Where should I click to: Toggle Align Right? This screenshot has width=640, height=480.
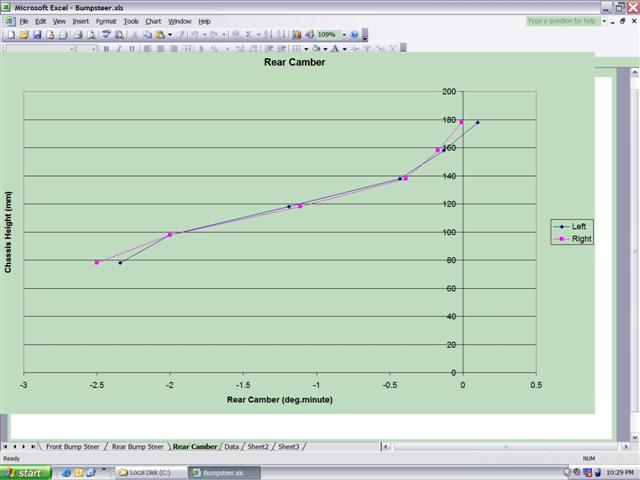click(x=173, y=49)
